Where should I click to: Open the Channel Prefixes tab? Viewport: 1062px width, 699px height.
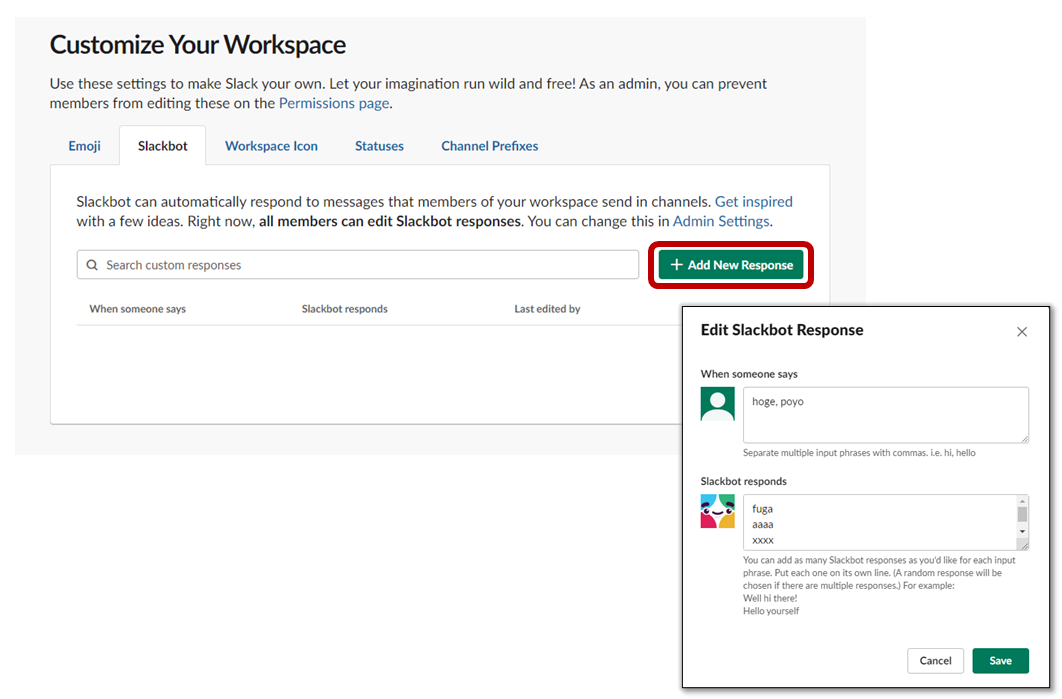coord(489,145)
